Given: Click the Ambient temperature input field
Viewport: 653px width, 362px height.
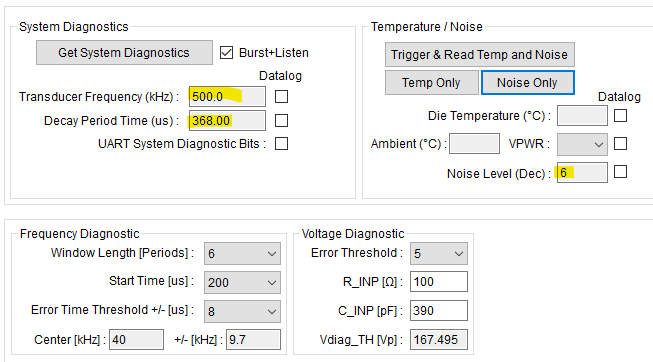Looking at the screenshot, I should pyautogui.click(x=474, y=144).
